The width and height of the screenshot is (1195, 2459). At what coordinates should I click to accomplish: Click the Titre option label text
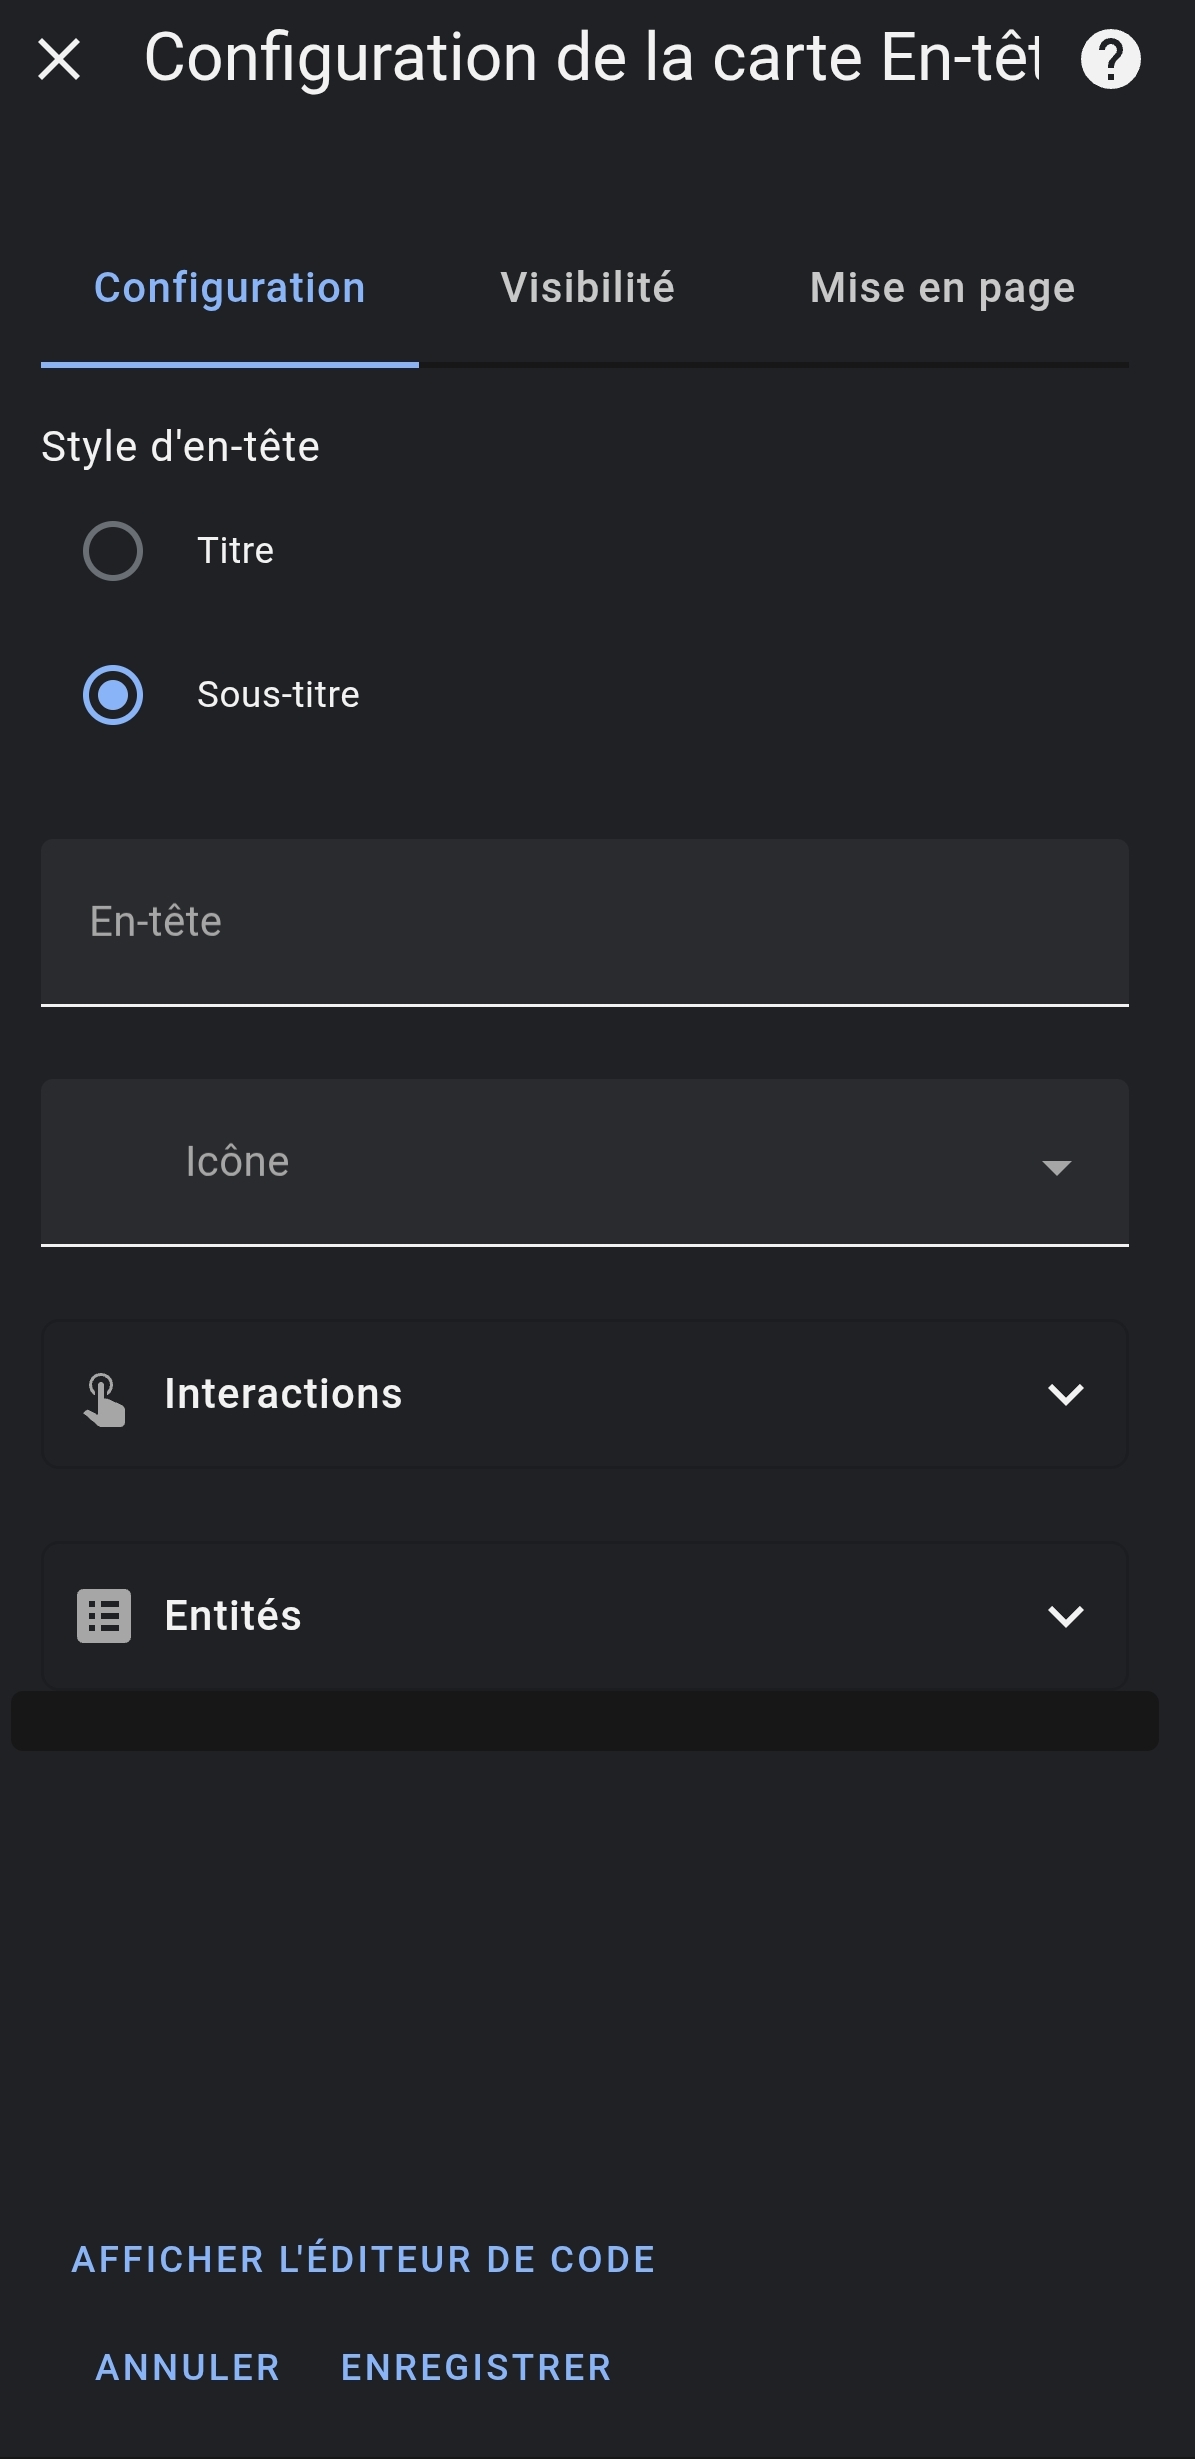pyautogui.click(x=236, y=551)
